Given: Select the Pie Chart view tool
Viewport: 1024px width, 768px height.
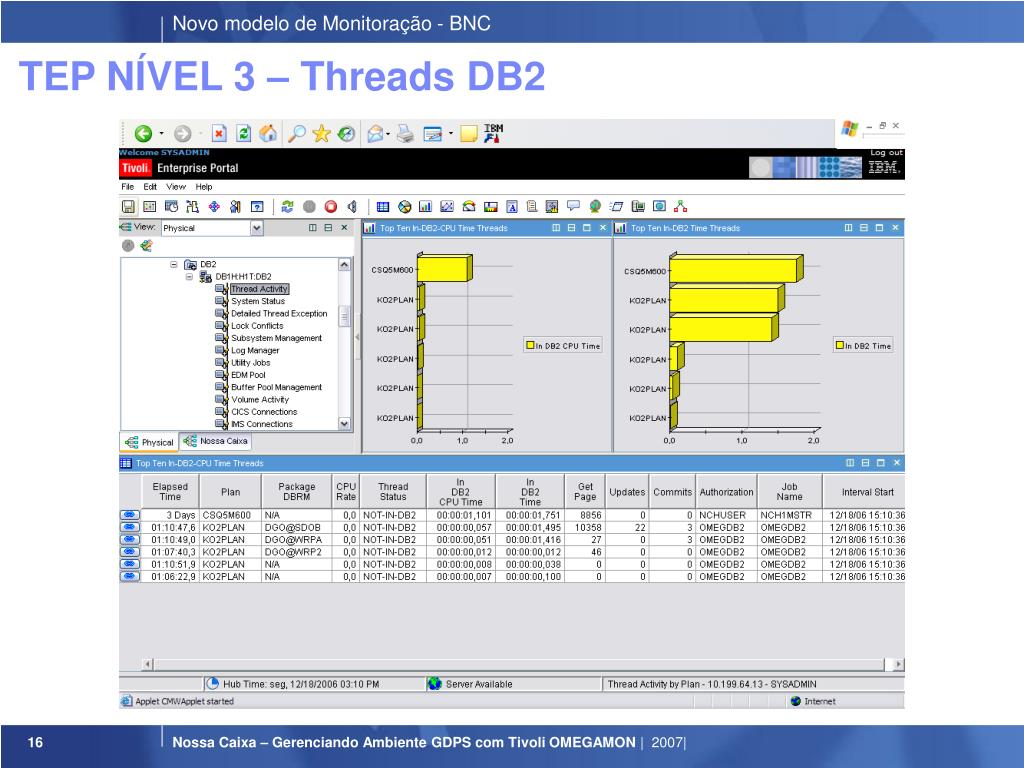Looking at the screenshot, I should point(405,207).
